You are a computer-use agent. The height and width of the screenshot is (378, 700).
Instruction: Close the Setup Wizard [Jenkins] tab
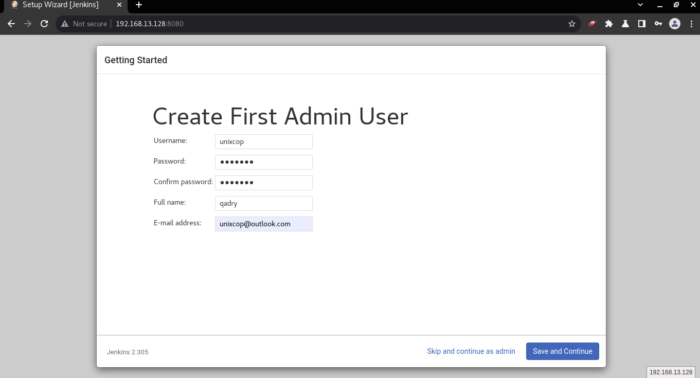pos(119,5)
